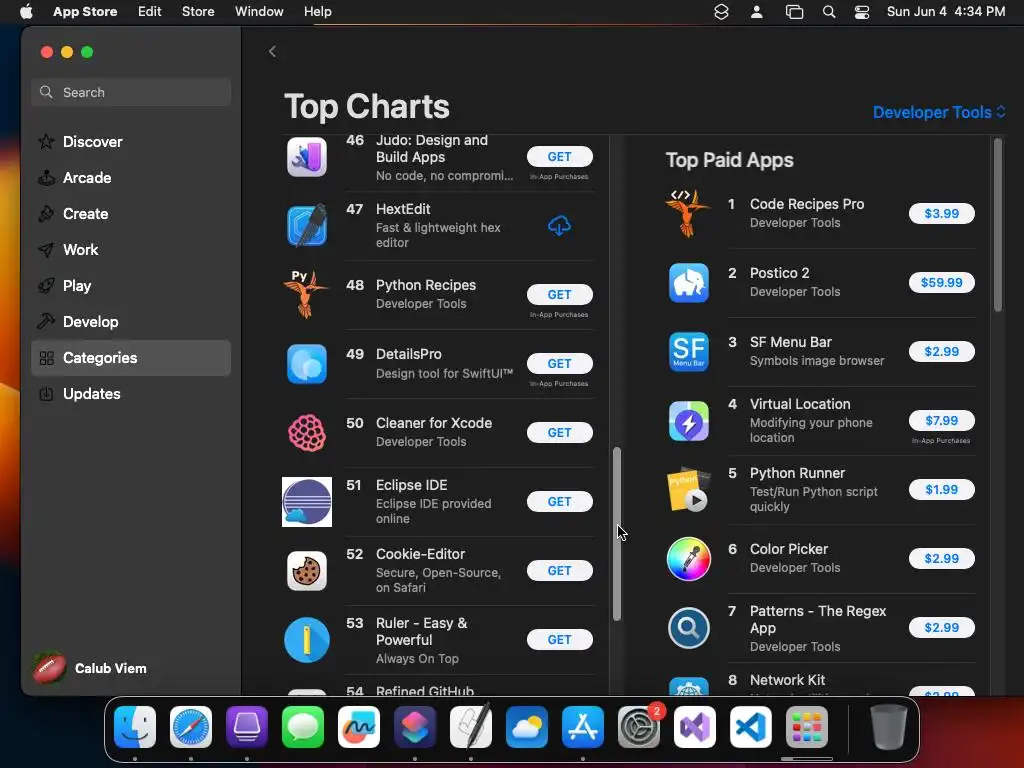Open the Color Picker app icon

(689, 558)
